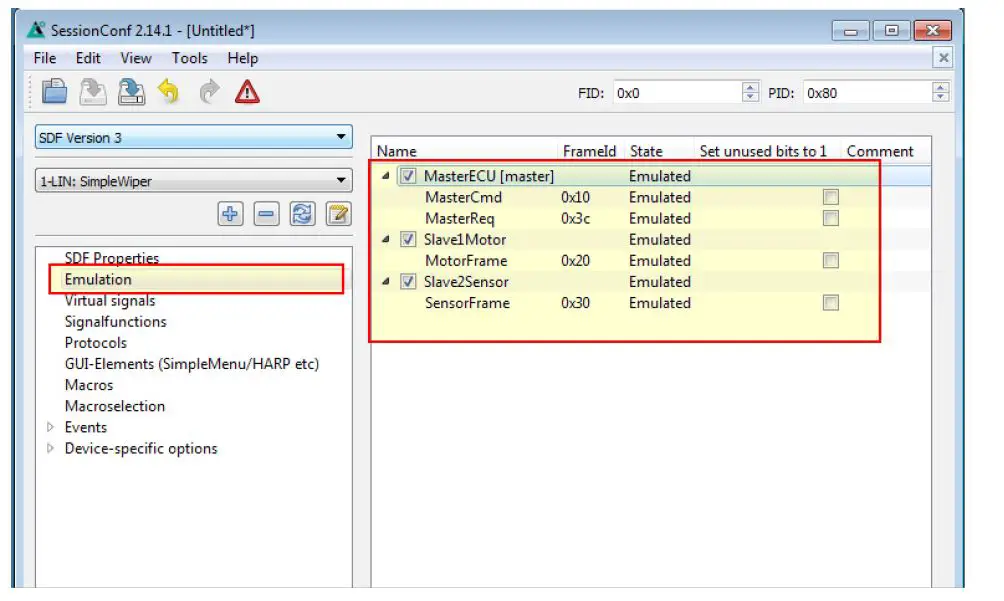Select Virtual signals in the tree
Image resolution: width=1004 pixels, height=601 pixels.
109,300
